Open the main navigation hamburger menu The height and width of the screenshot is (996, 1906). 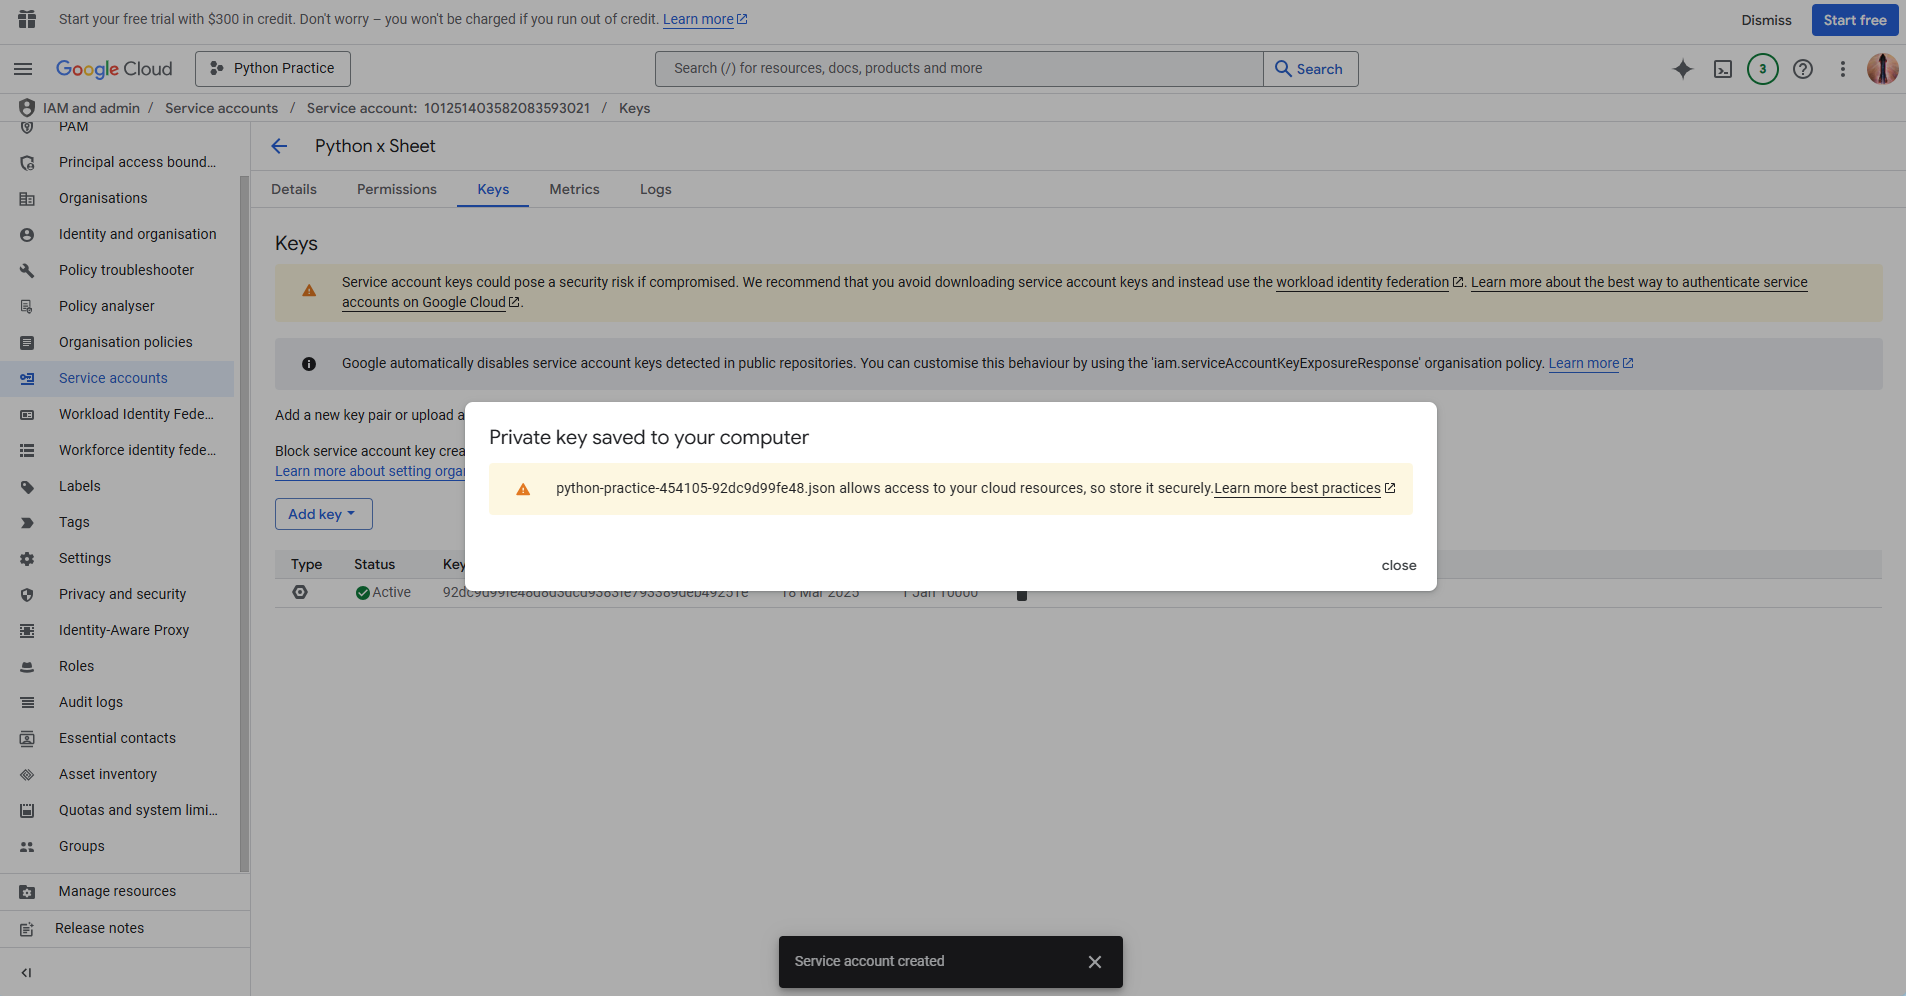pyautogui.click(x=23, y=69)
